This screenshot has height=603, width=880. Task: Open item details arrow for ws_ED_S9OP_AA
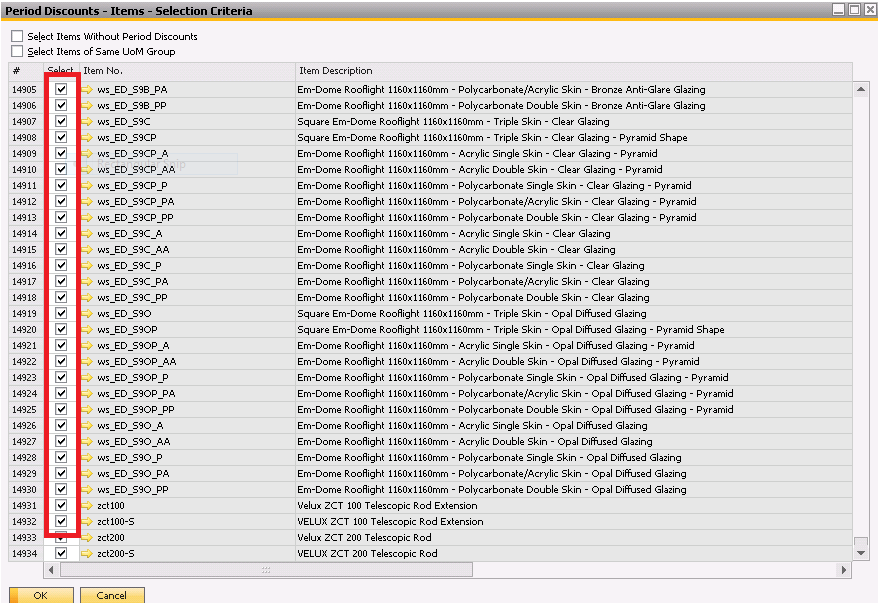(x=87, y=362)
